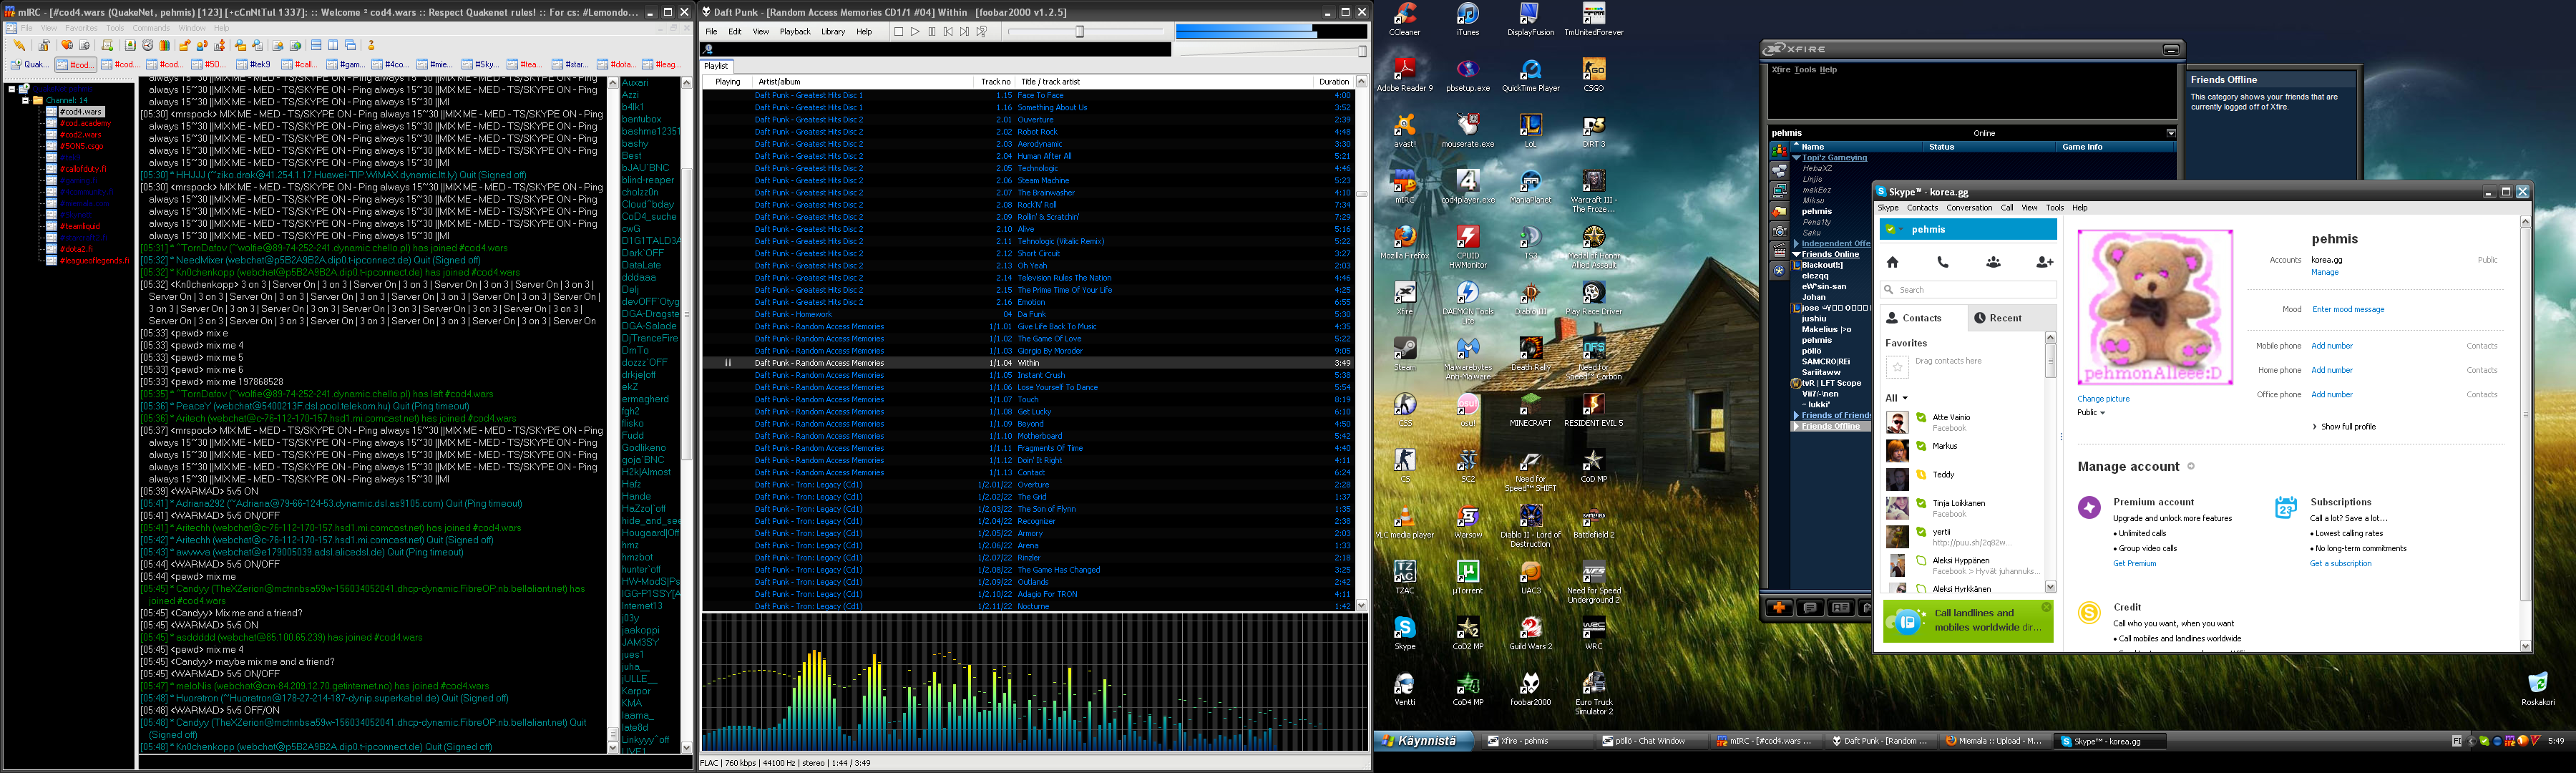The image size is (2576, 773).
Task: Click Change picture link in Skype
Action: click(x=2103, y=399)
